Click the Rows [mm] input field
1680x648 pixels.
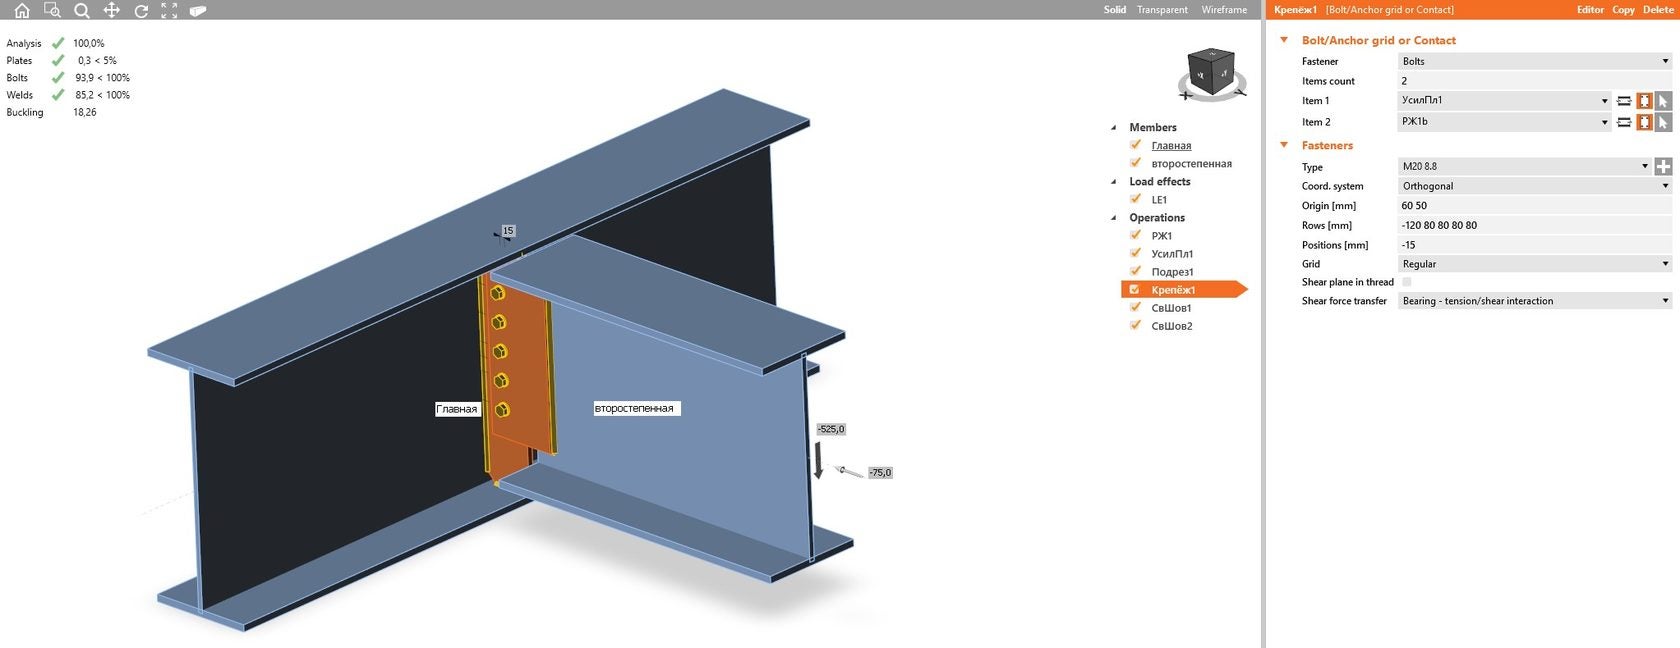1534,225
